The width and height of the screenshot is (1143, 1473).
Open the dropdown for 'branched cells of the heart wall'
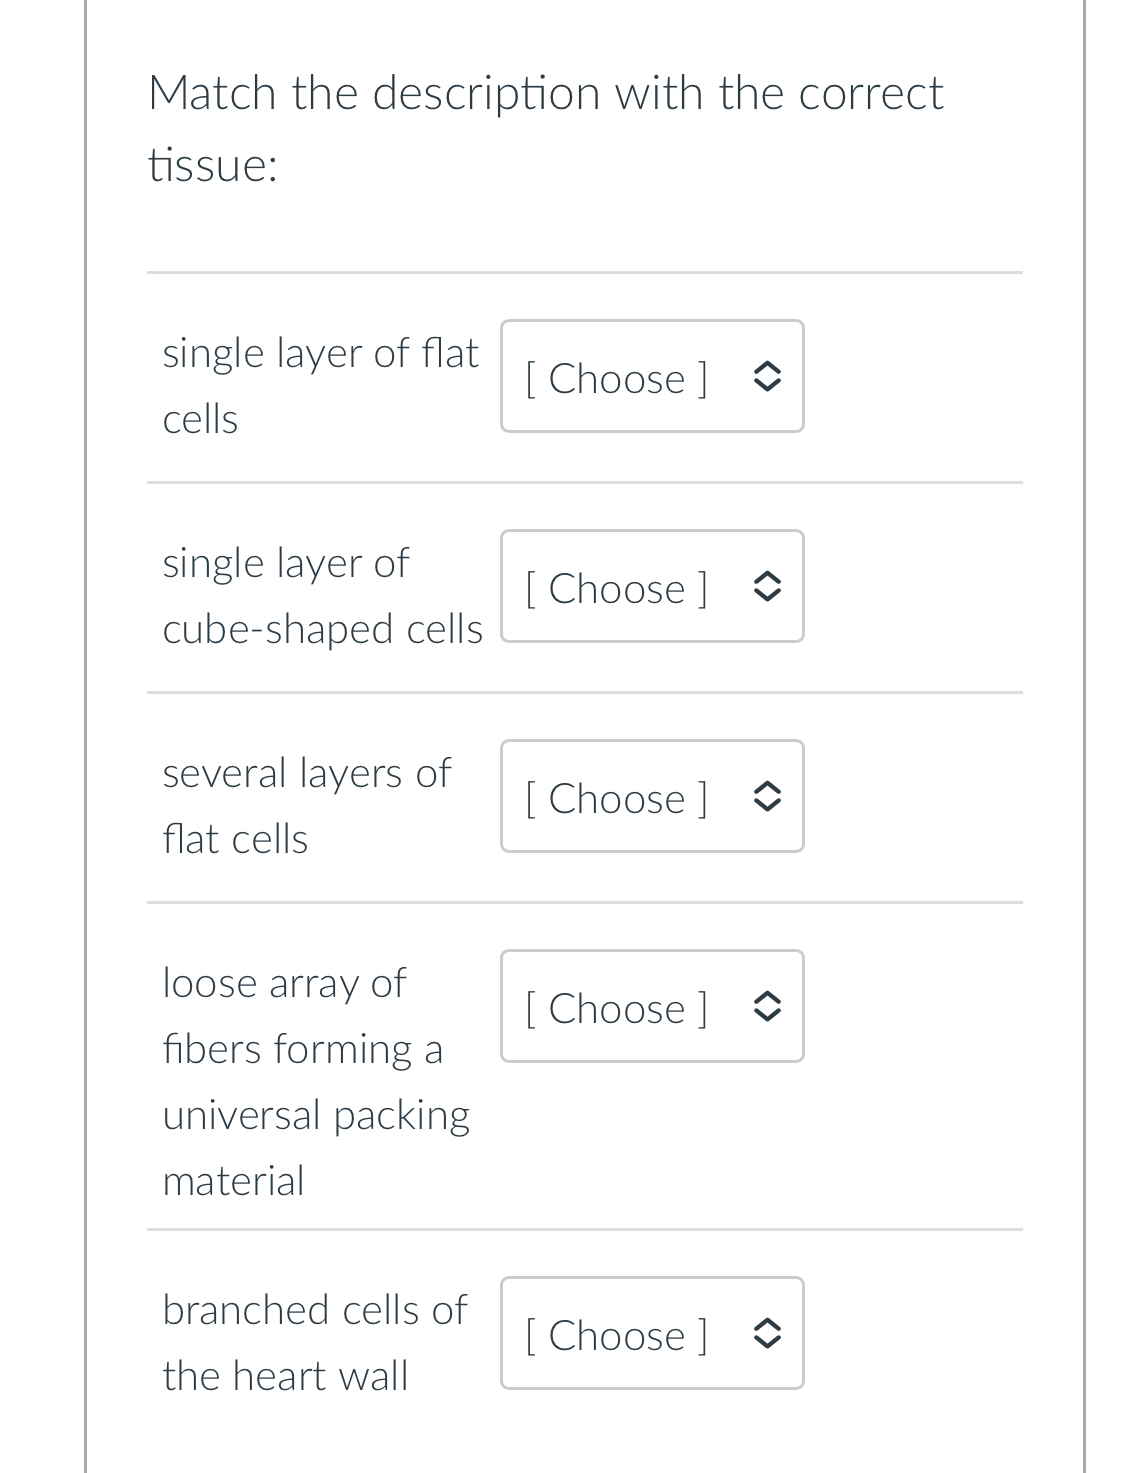(x=651, y=1334)
